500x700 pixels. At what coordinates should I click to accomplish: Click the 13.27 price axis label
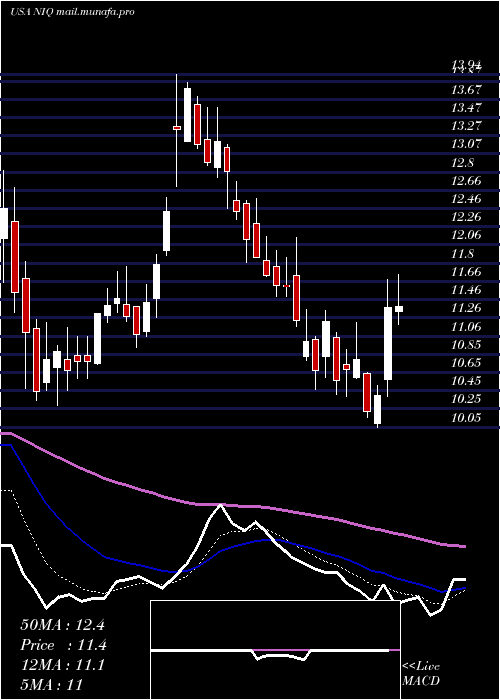(x=467, y=126)
